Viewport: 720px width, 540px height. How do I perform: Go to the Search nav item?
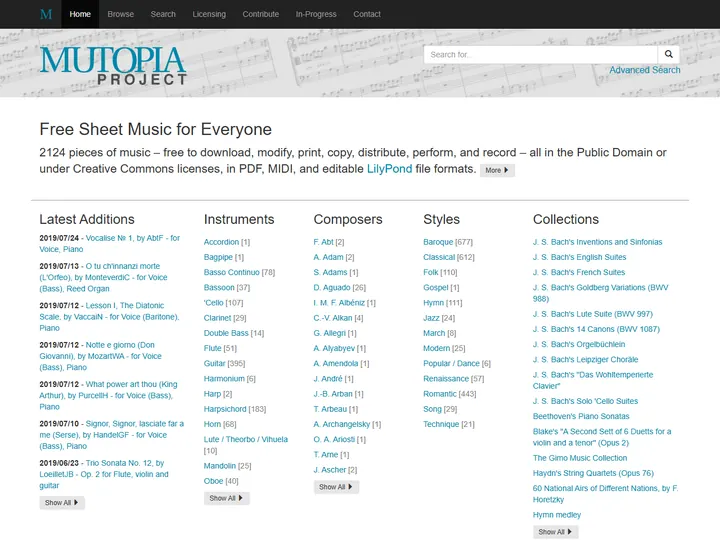coord(163,14)
